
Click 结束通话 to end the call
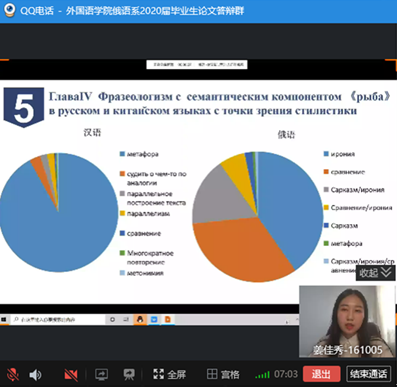click(x=368, y=374)
